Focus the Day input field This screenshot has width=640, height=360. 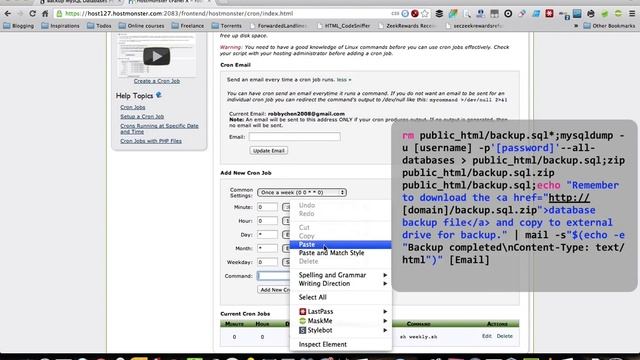[x=267, y=235]
